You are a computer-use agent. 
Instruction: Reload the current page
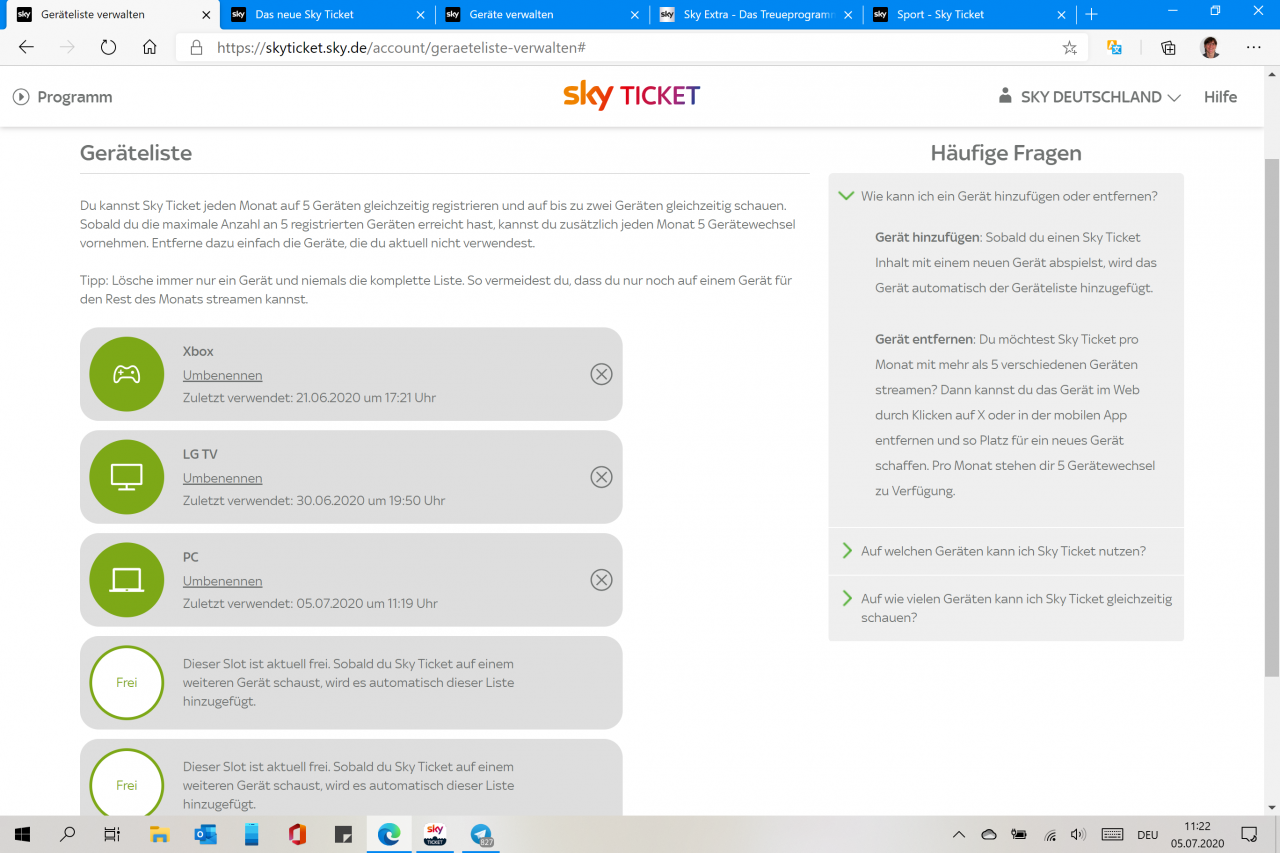pyautogui.click(x=108, y=48)
